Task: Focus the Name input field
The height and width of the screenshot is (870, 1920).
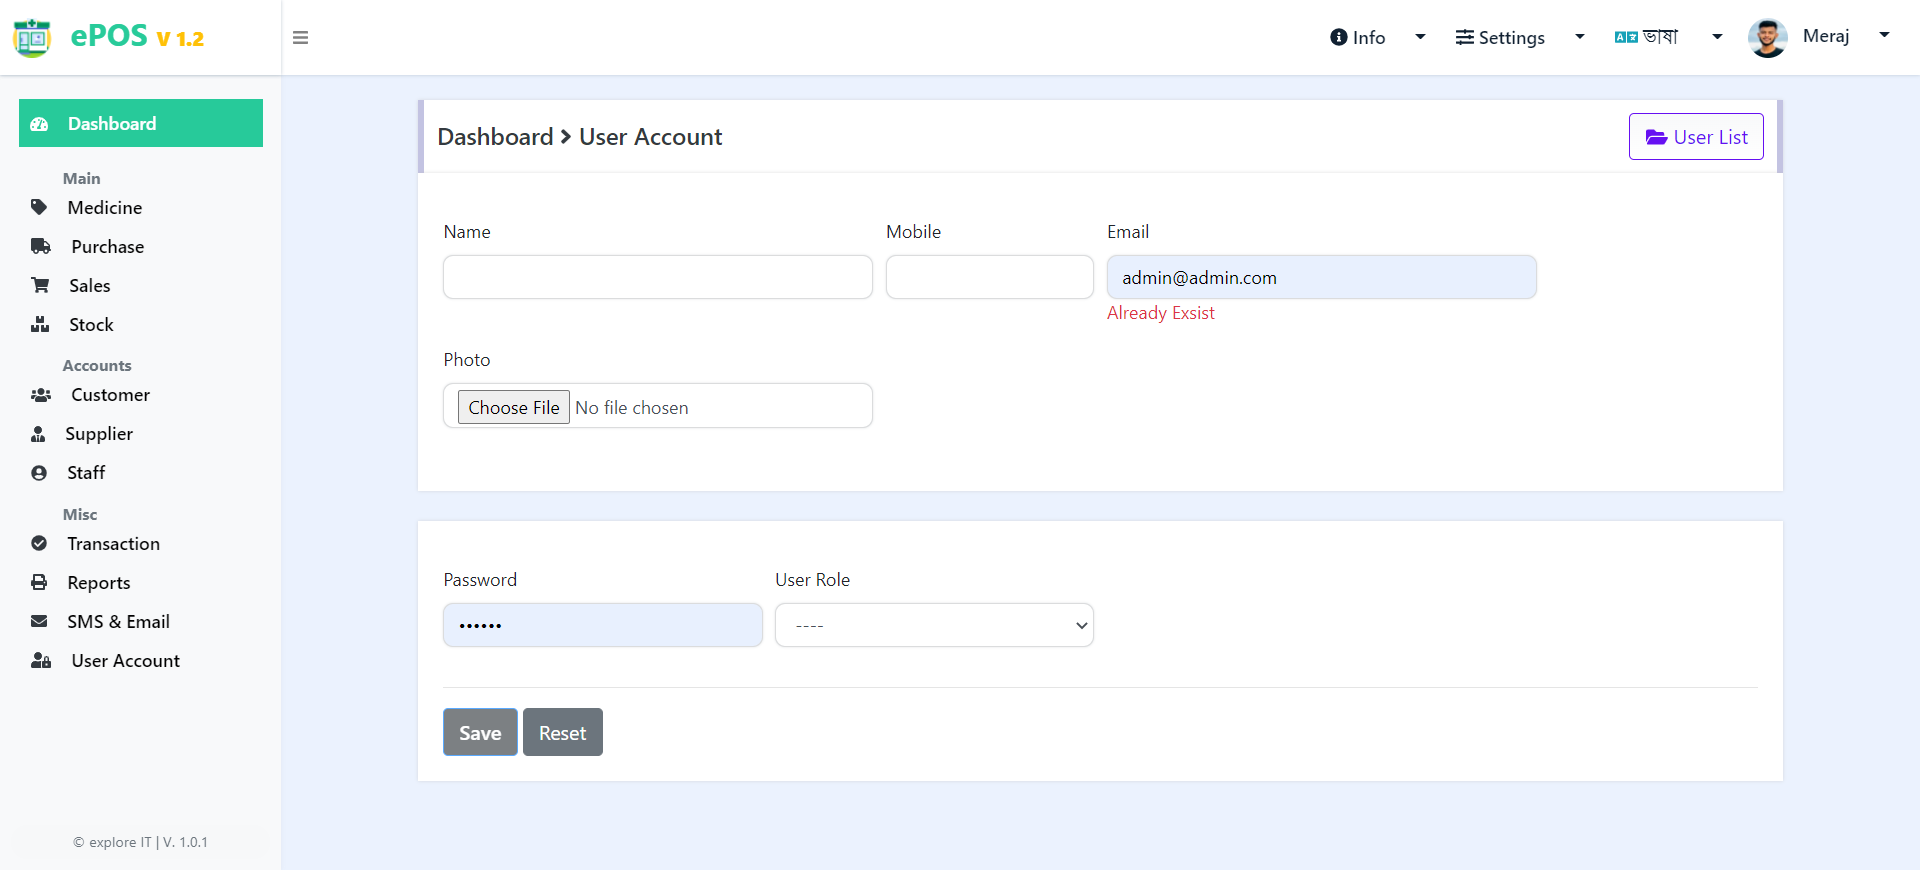Action: [x=658, y=277]
